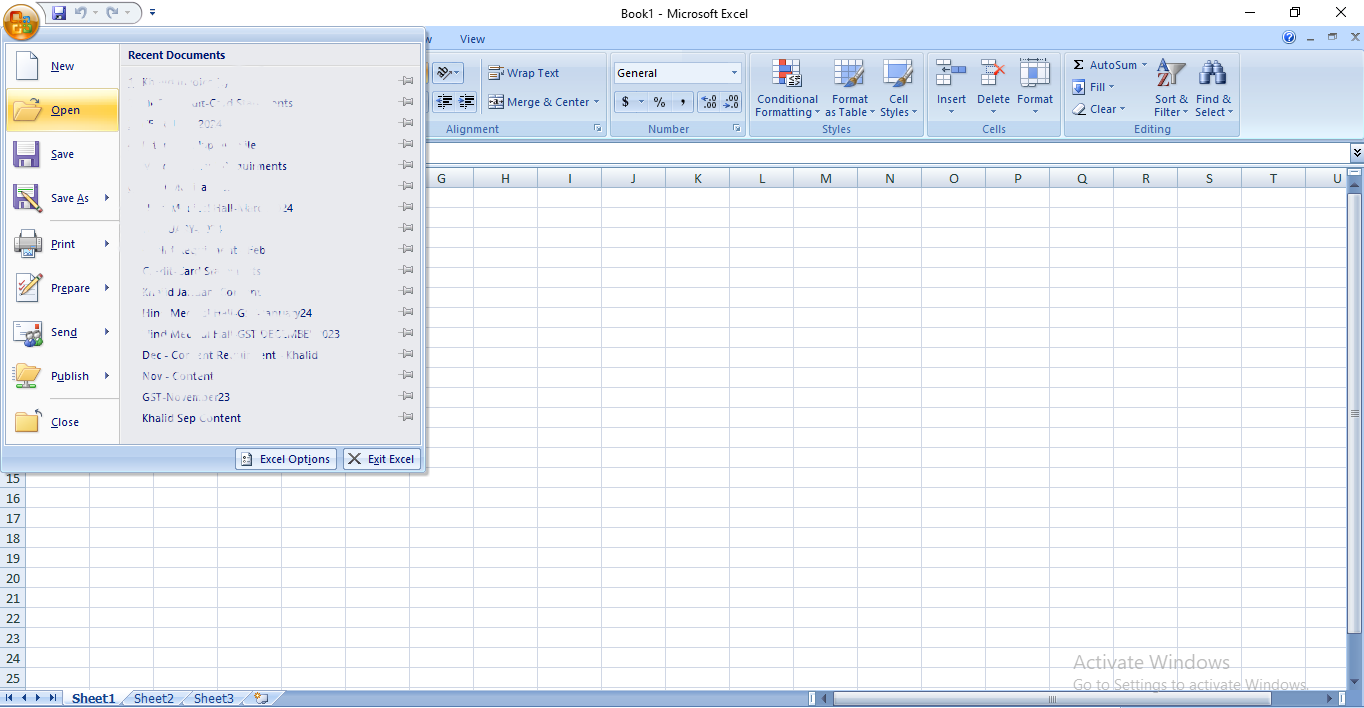Open the Find & Select binoculars icon
This screenshot has height=708, width=1364.
tap(1213, 74)
